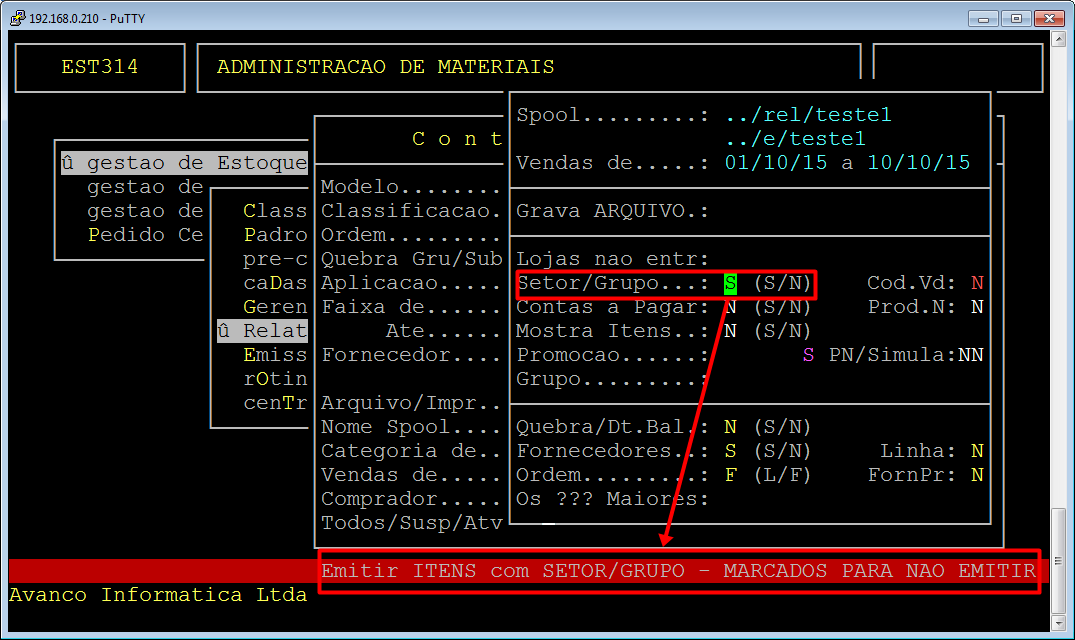Toggle the Setor/Grupo S/N field
The image size is (1075, 640).
(x=730, y=283)
